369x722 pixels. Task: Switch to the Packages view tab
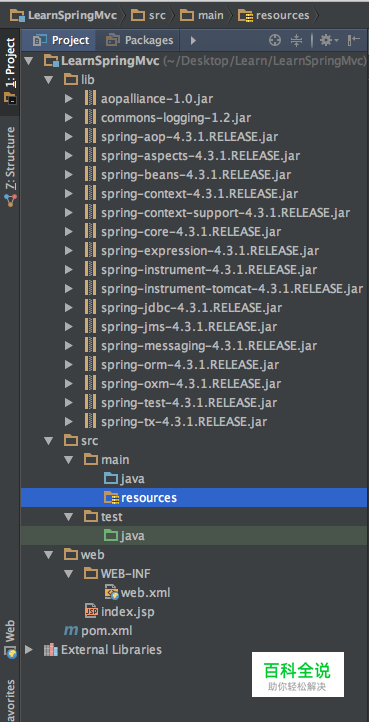click(140, 41)
